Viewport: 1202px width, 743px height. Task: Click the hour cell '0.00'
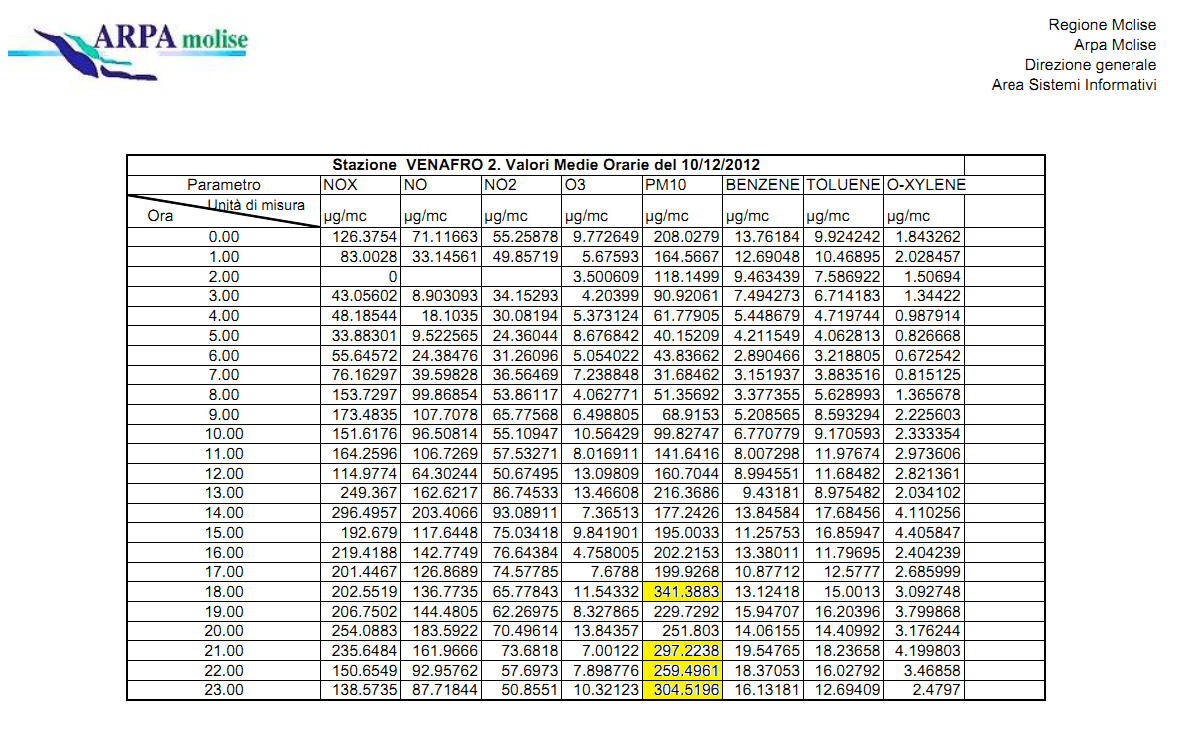tap(224, 237)
